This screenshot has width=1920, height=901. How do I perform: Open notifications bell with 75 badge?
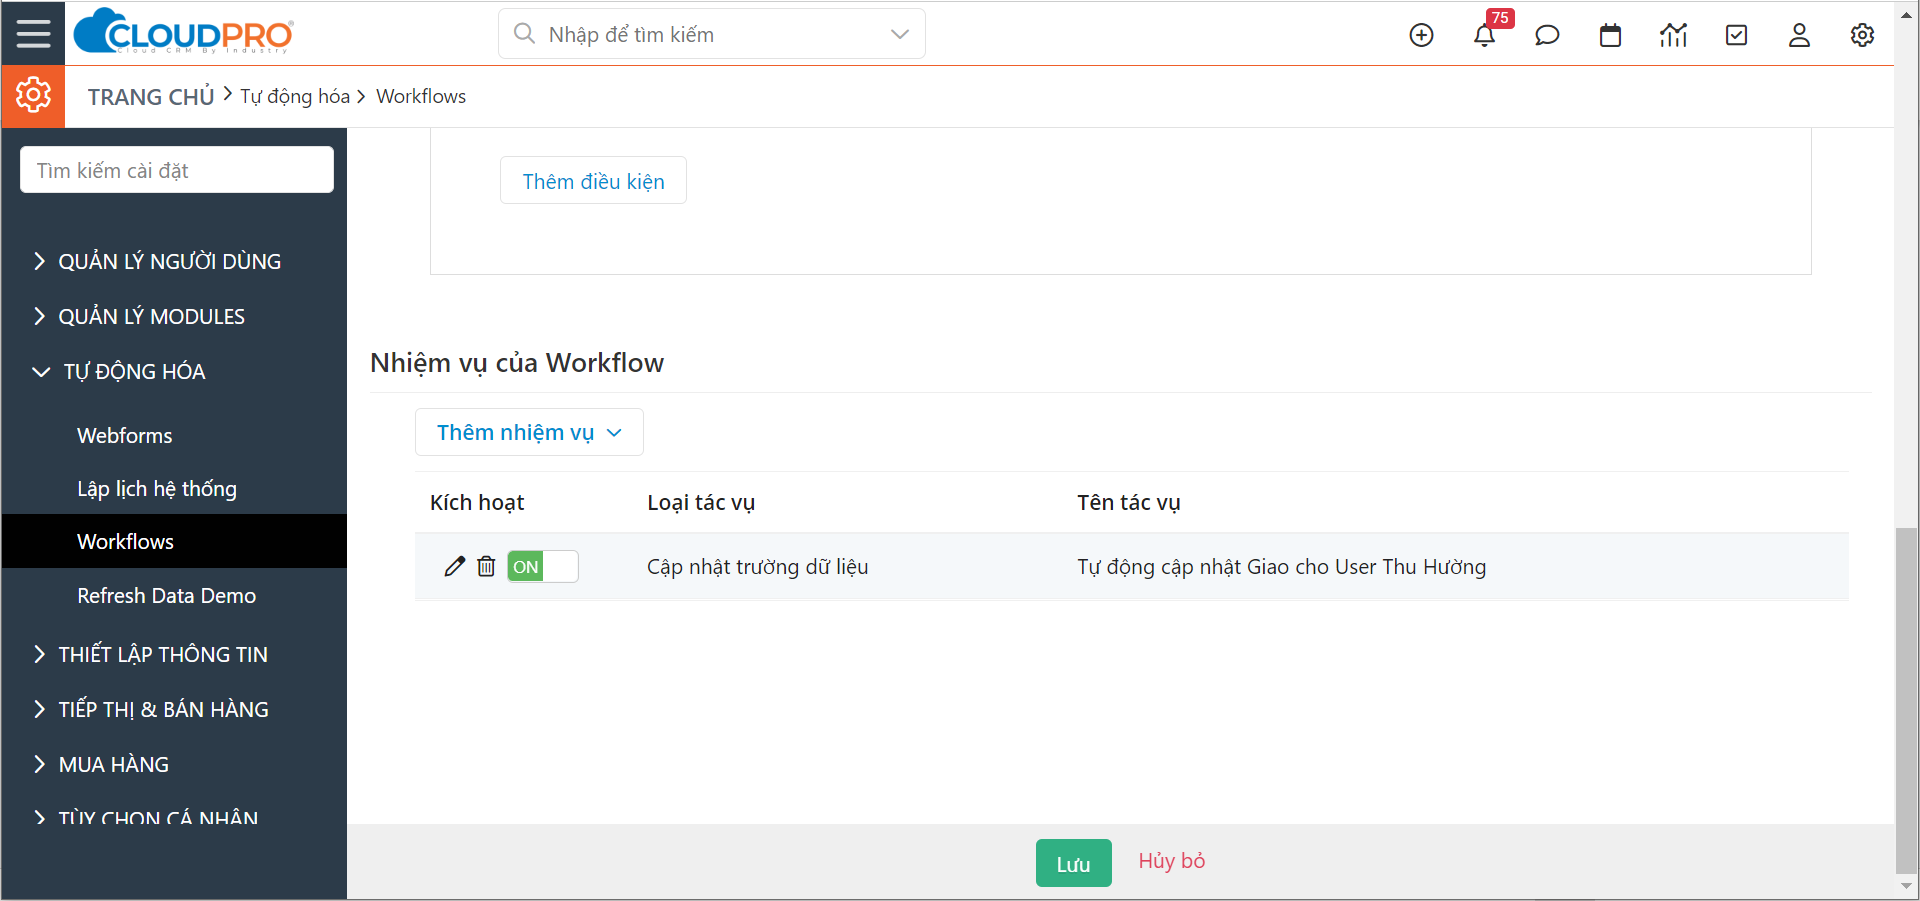click(1485, 35)
